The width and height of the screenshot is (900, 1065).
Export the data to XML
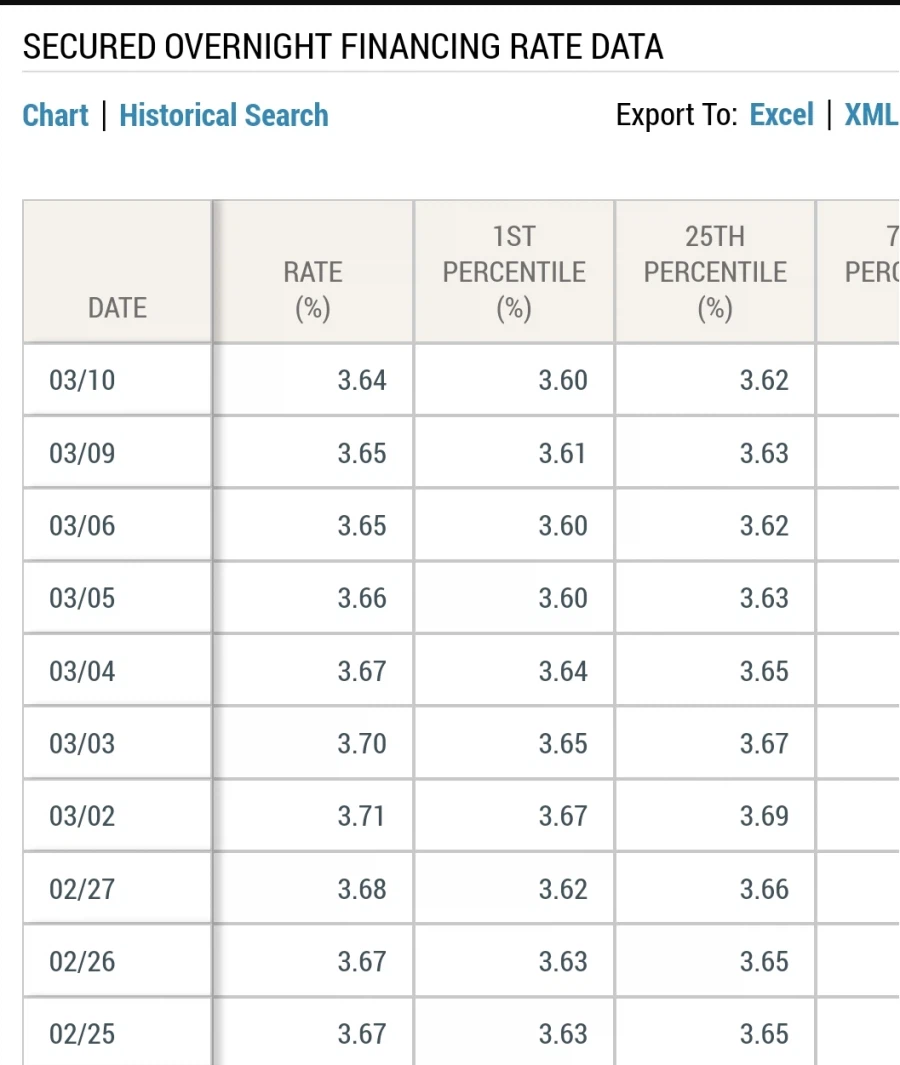click(870, 115)
